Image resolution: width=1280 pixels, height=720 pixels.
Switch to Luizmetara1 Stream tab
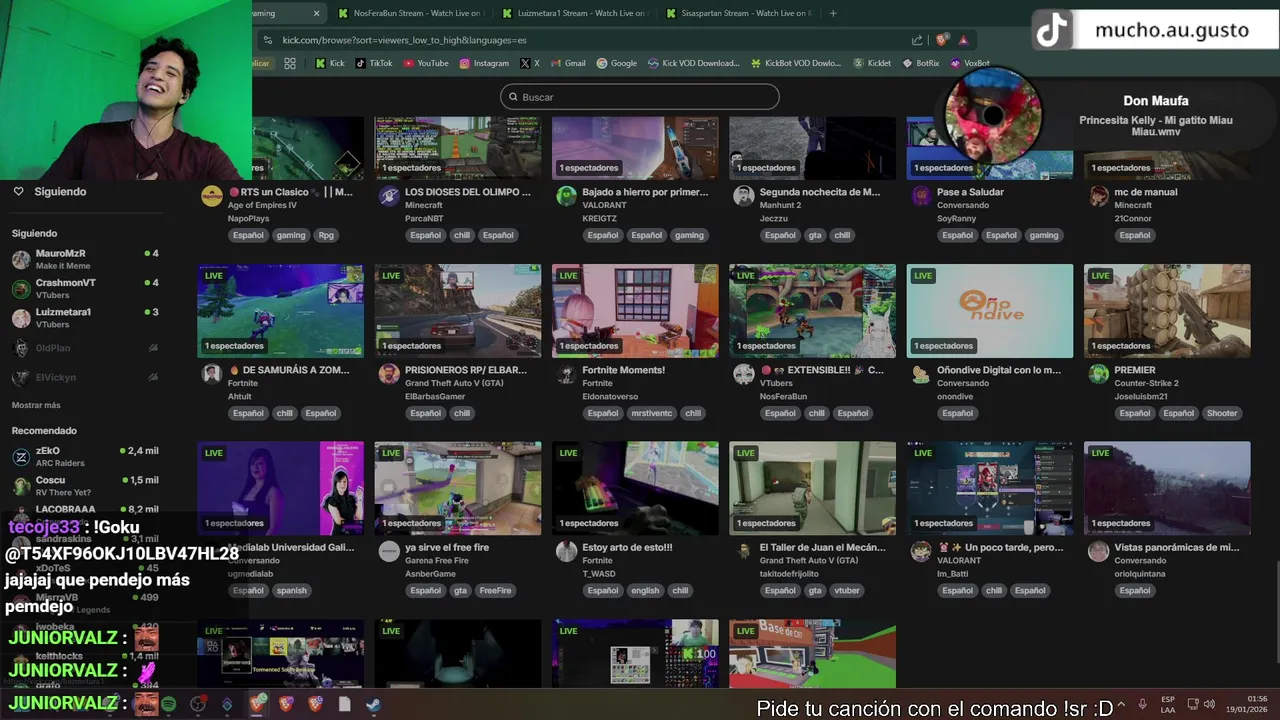coord(573,13)
